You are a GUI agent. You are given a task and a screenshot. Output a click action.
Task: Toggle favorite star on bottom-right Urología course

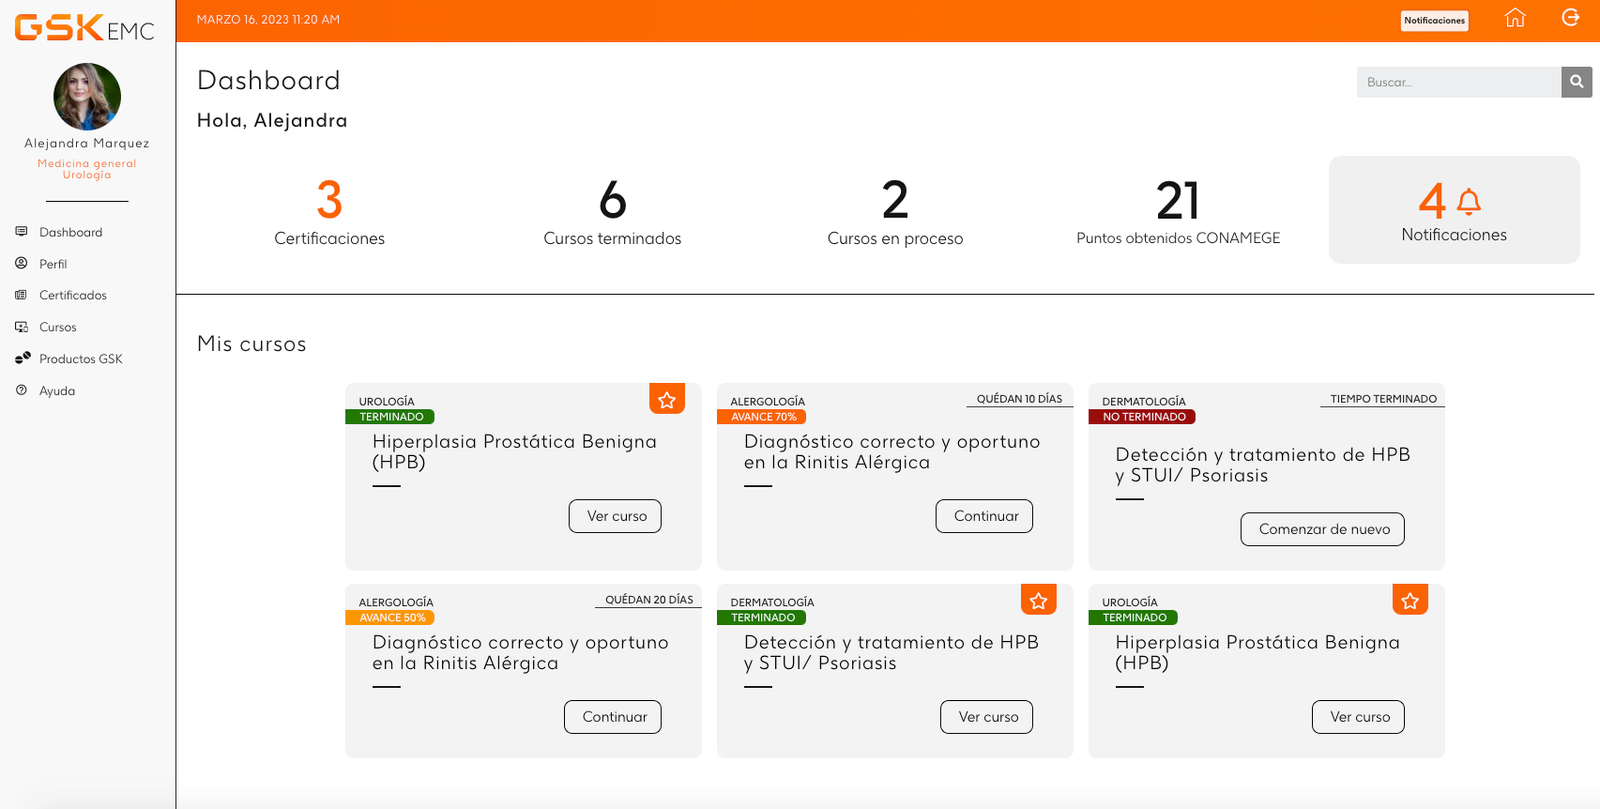click(1410, 600)
